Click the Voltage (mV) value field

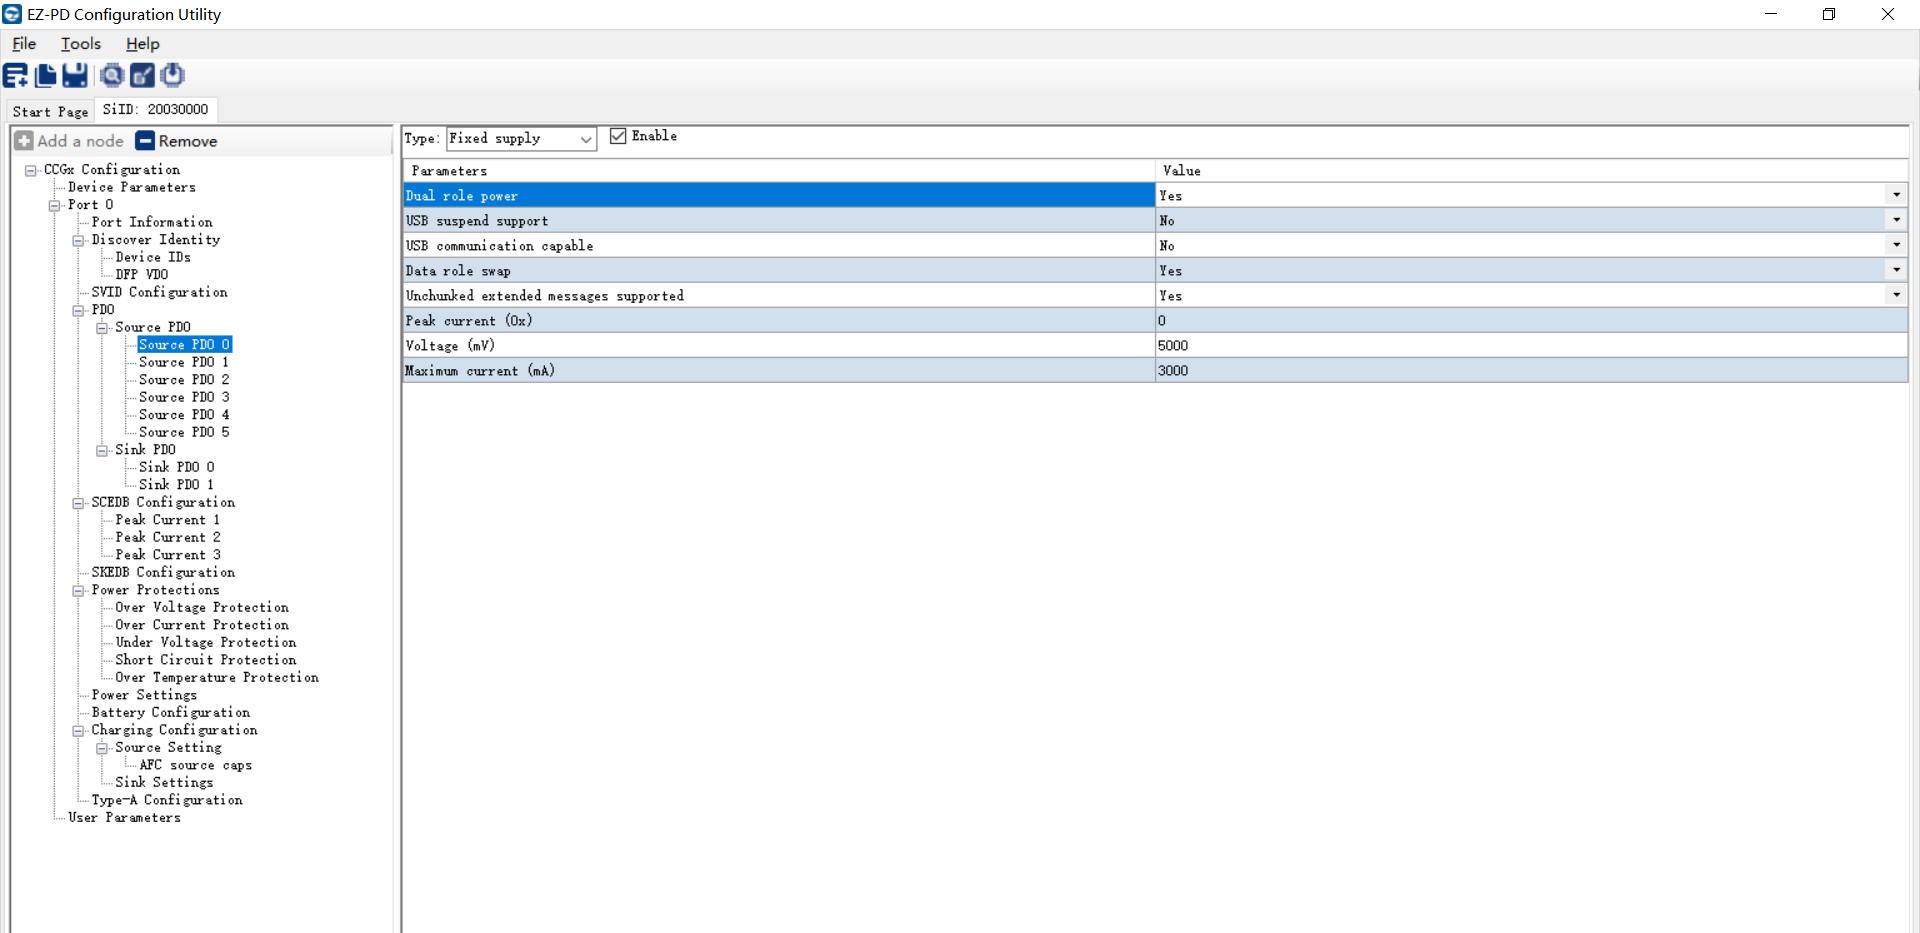[x=1531, y=345]
